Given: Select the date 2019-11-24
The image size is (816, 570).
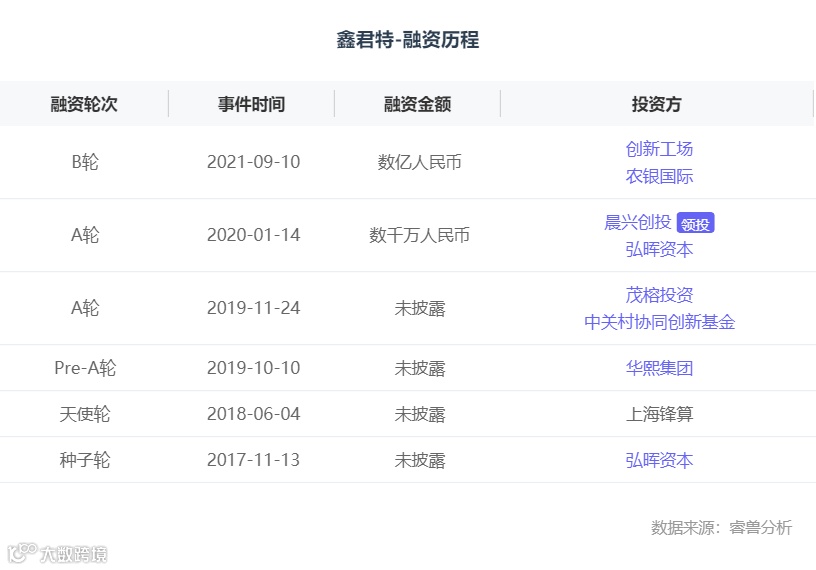Looking at the screenshot, I should (253, 308).
